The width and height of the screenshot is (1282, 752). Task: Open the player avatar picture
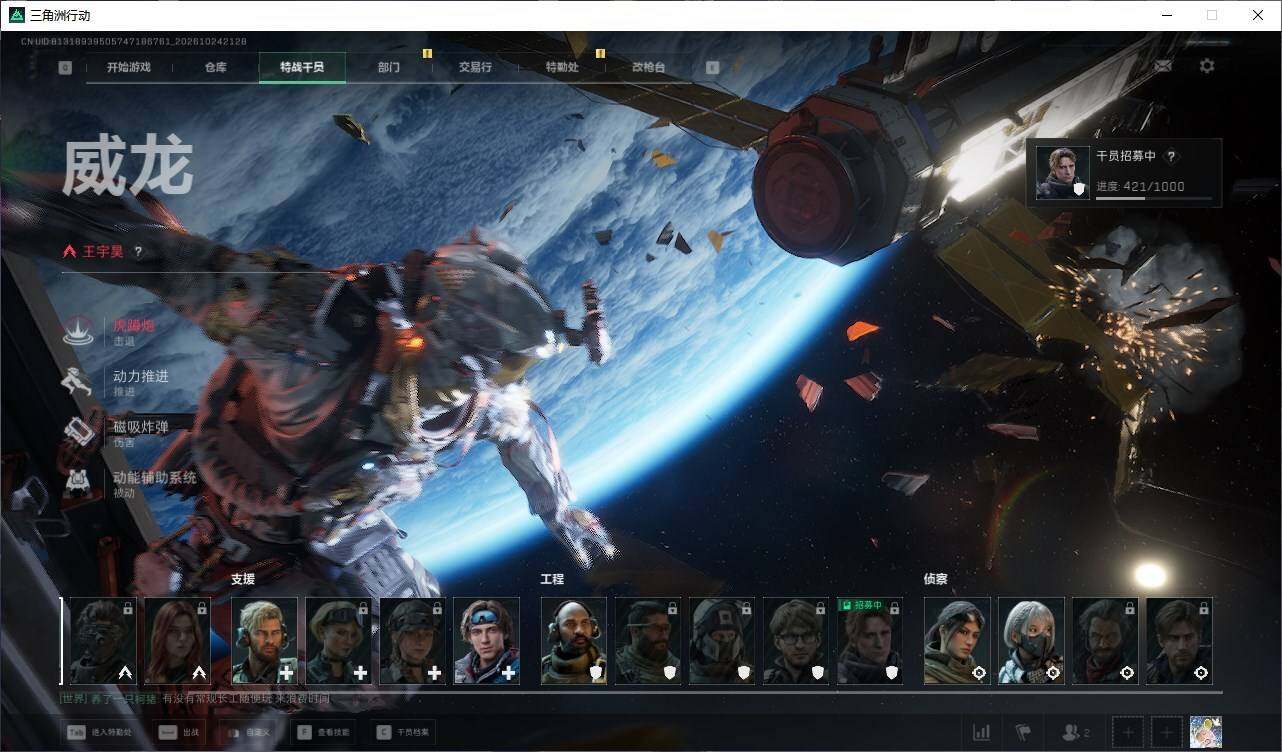pyautogui.click(x=1206, y=732)
